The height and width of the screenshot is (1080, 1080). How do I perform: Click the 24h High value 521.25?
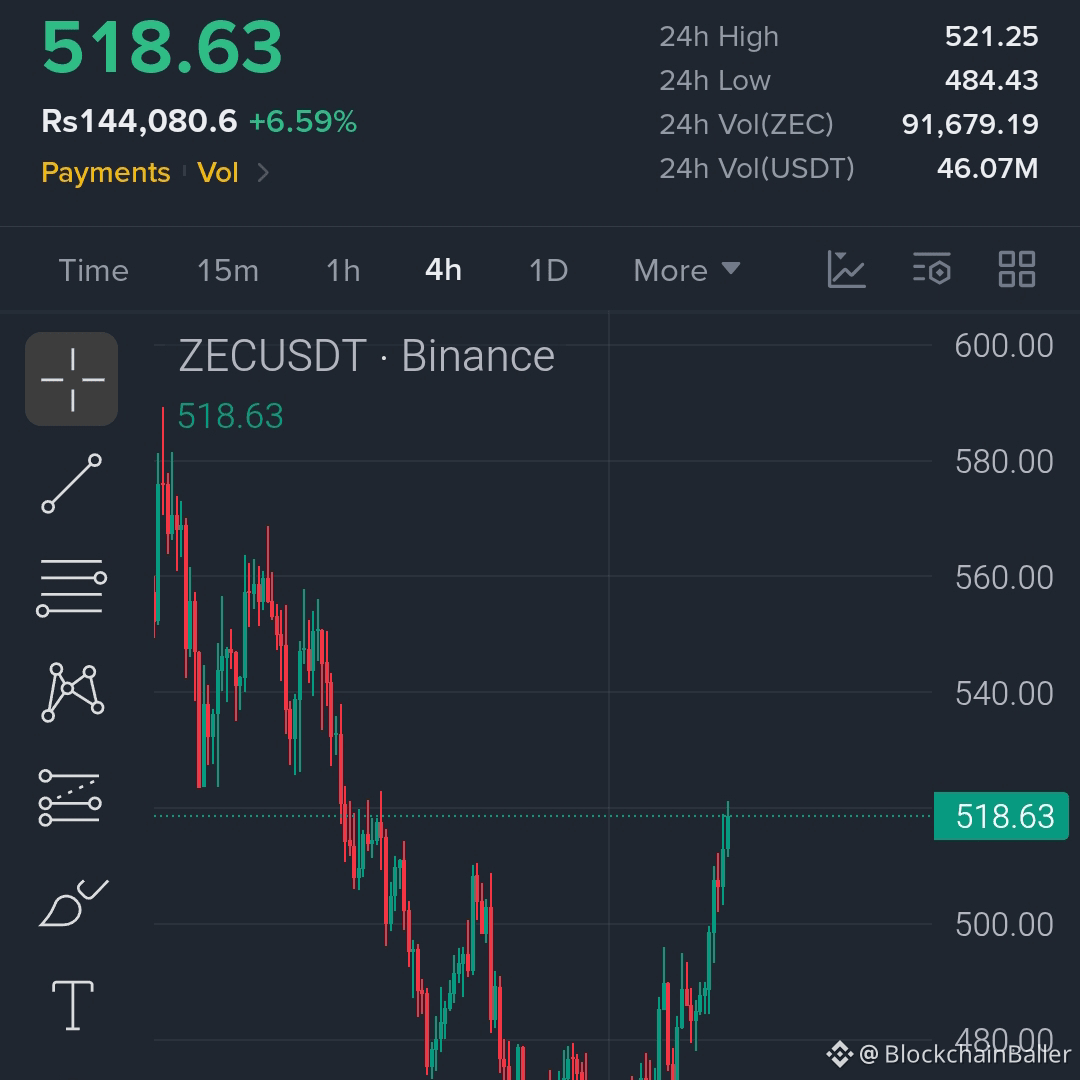pos(991,37)
